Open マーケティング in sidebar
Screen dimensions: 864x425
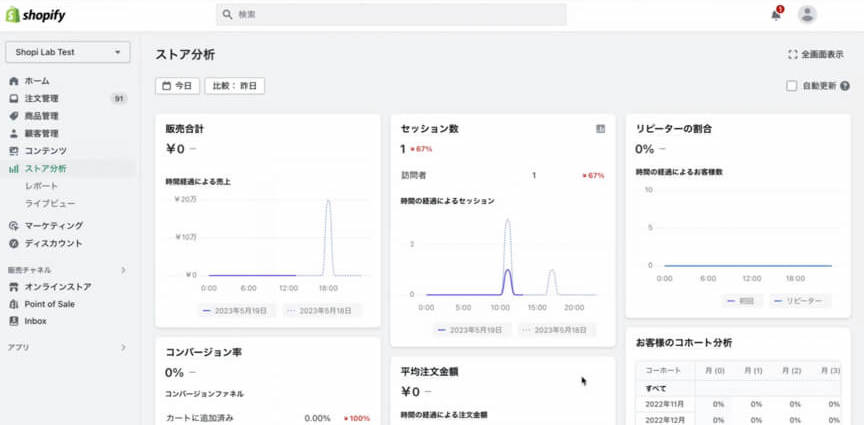click(54, 225)
